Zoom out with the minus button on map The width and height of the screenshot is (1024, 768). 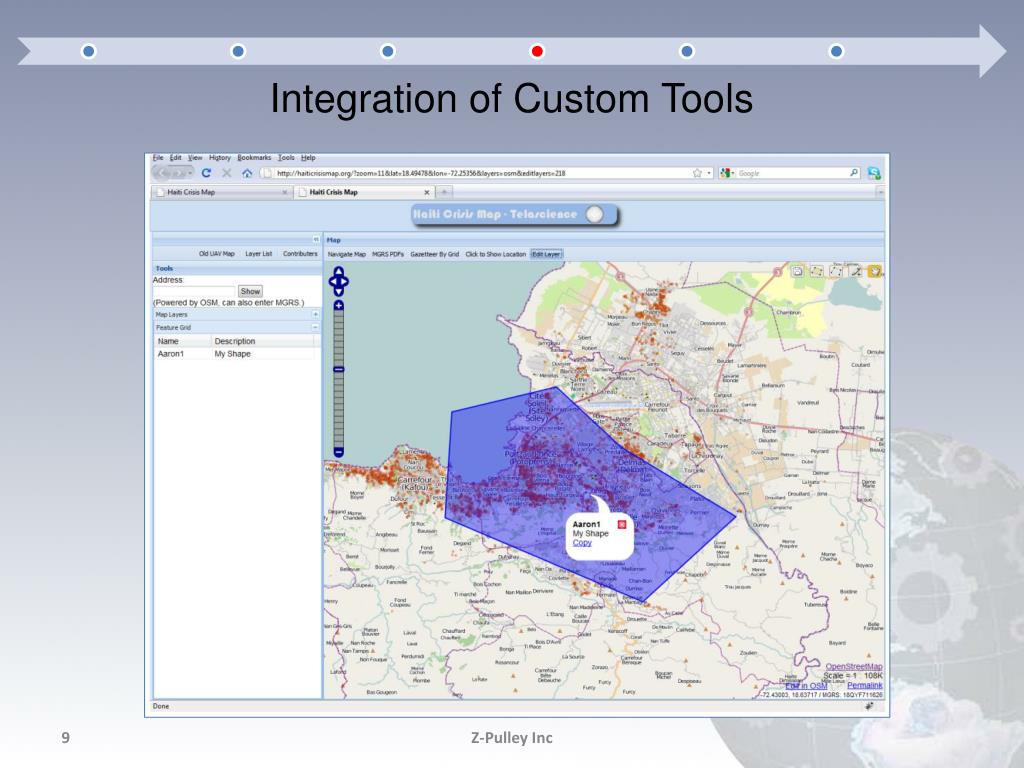point(338,452)
